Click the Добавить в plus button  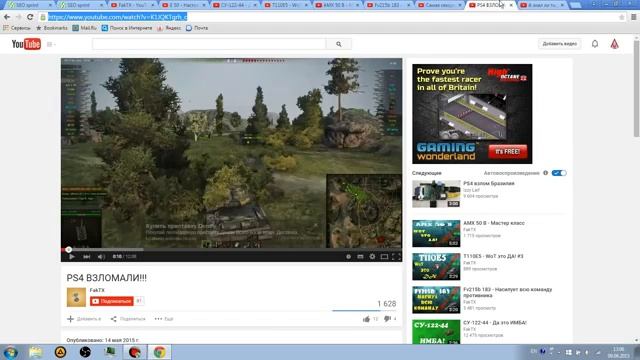[x=84, y=319]
